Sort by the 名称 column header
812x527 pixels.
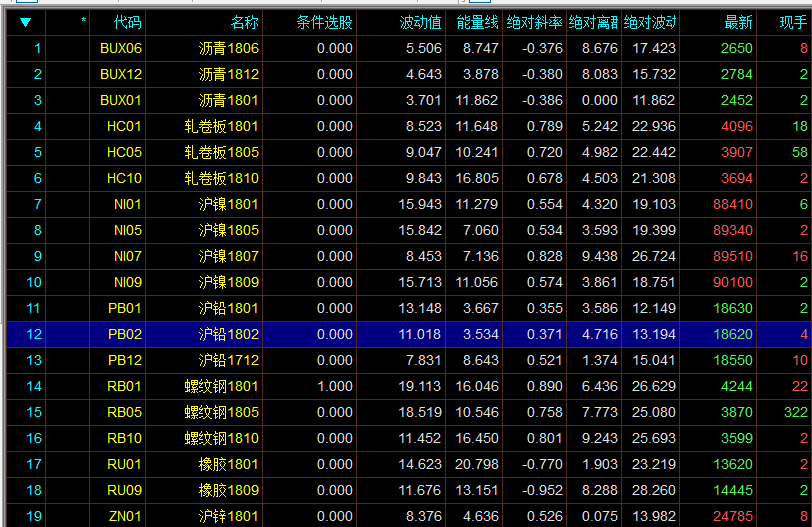[244, 22]
